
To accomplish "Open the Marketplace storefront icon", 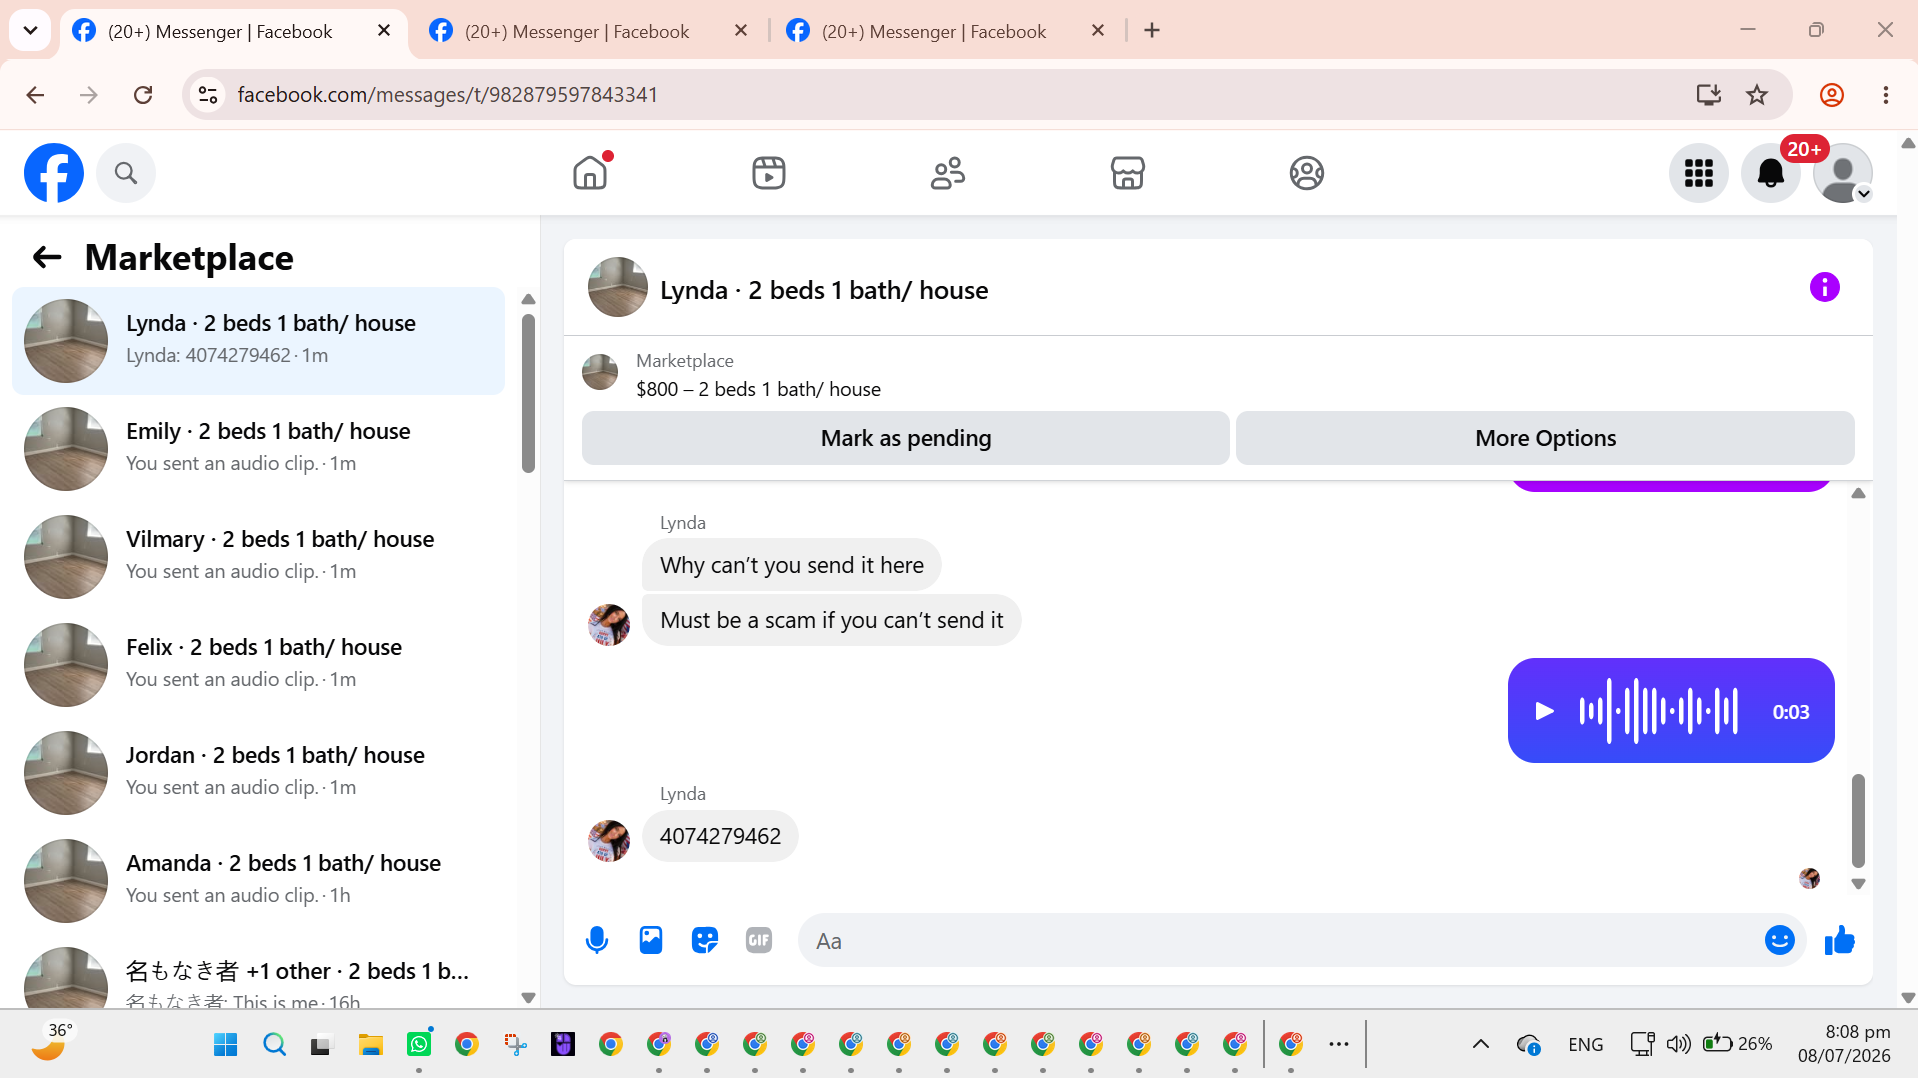I will click(1127, 173).
